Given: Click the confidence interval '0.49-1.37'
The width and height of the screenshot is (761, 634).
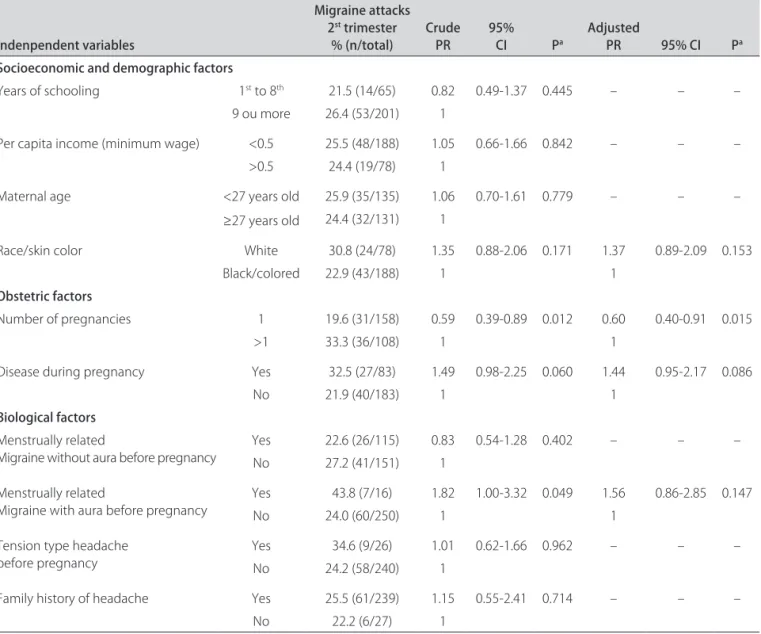Looking at the screenshot, I should (x=501, y=91).
